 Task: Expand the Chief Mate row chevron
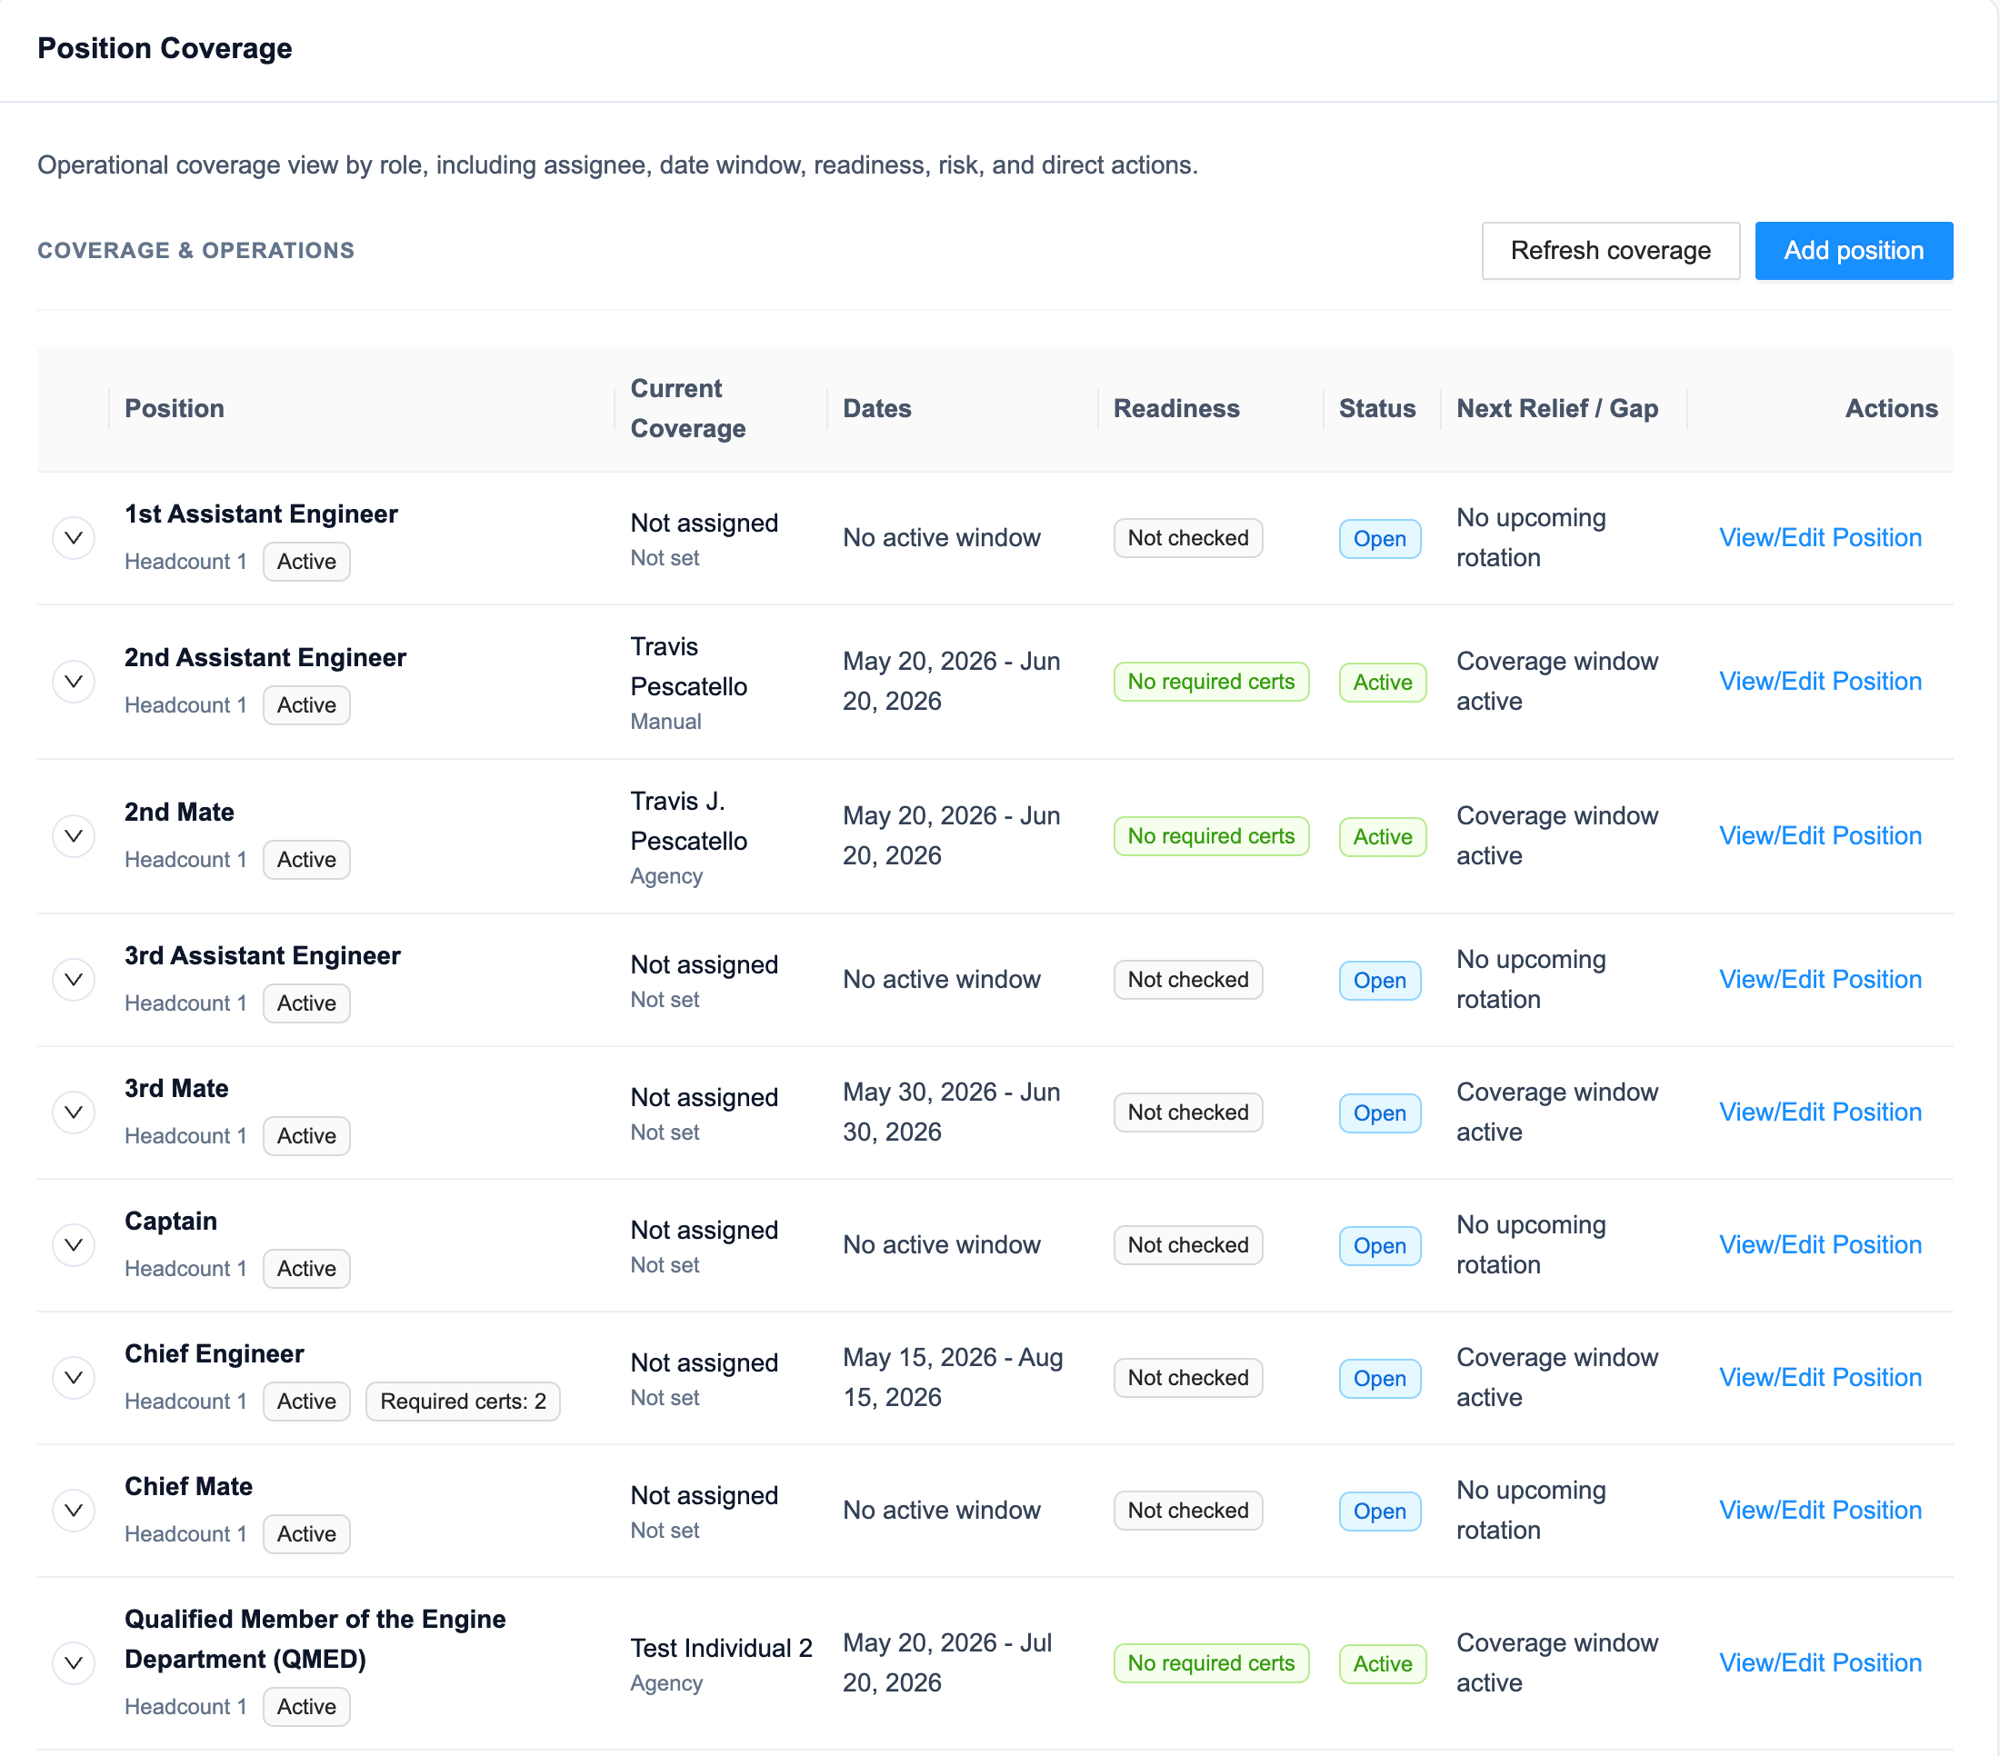coord(74,1510)
